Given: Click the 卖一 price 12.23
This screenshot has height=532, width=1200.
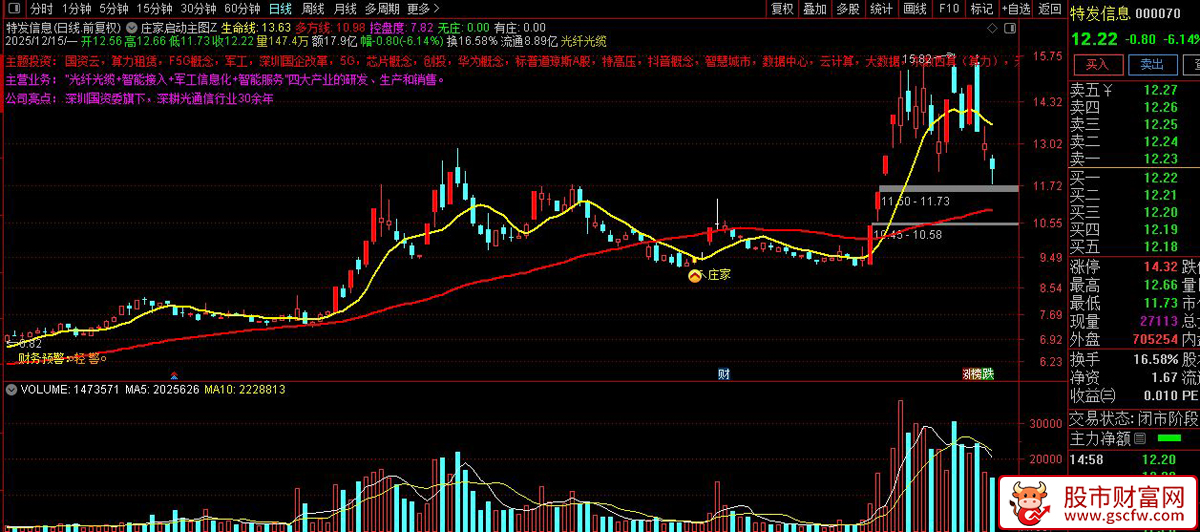Looking at the screenshot, I should (x=1161, y=158).
